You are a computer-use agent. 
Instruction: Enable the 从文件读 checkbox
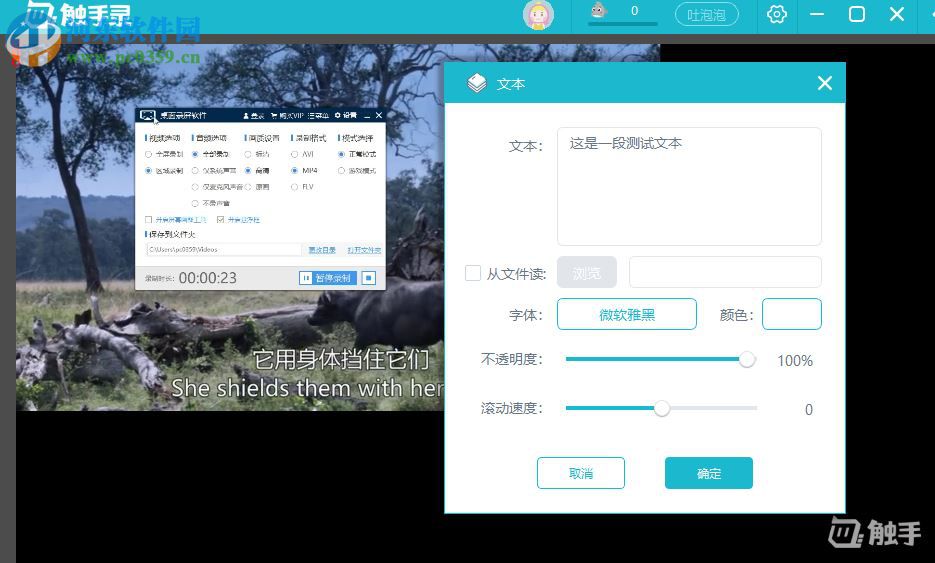tap(473, 273)
